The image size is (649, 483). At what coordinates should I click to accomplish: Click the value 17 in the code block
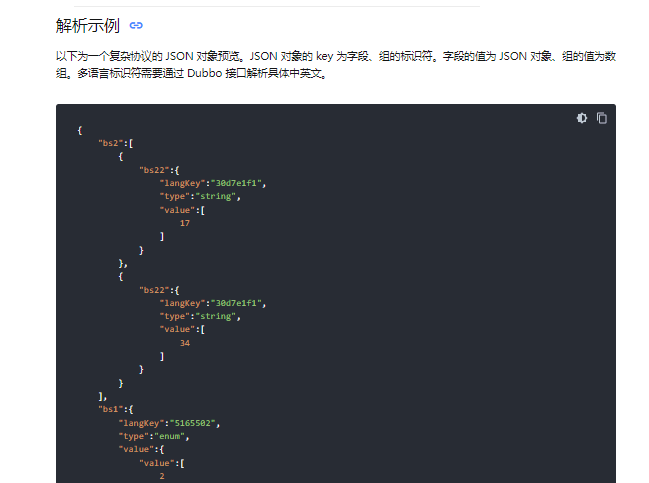pyautogui.click(x=185, y=223)
